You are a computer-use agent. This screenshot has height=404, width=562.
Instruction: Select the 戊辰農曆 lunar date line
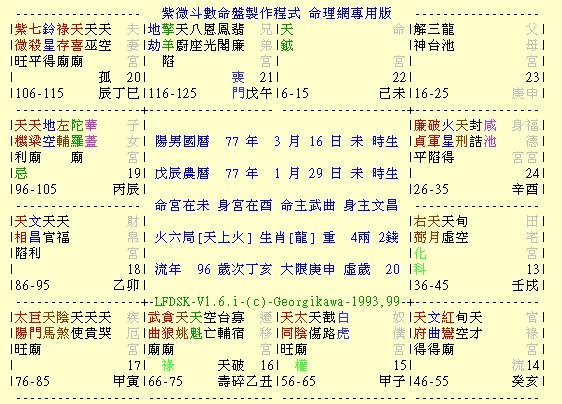tap(276, 174)
